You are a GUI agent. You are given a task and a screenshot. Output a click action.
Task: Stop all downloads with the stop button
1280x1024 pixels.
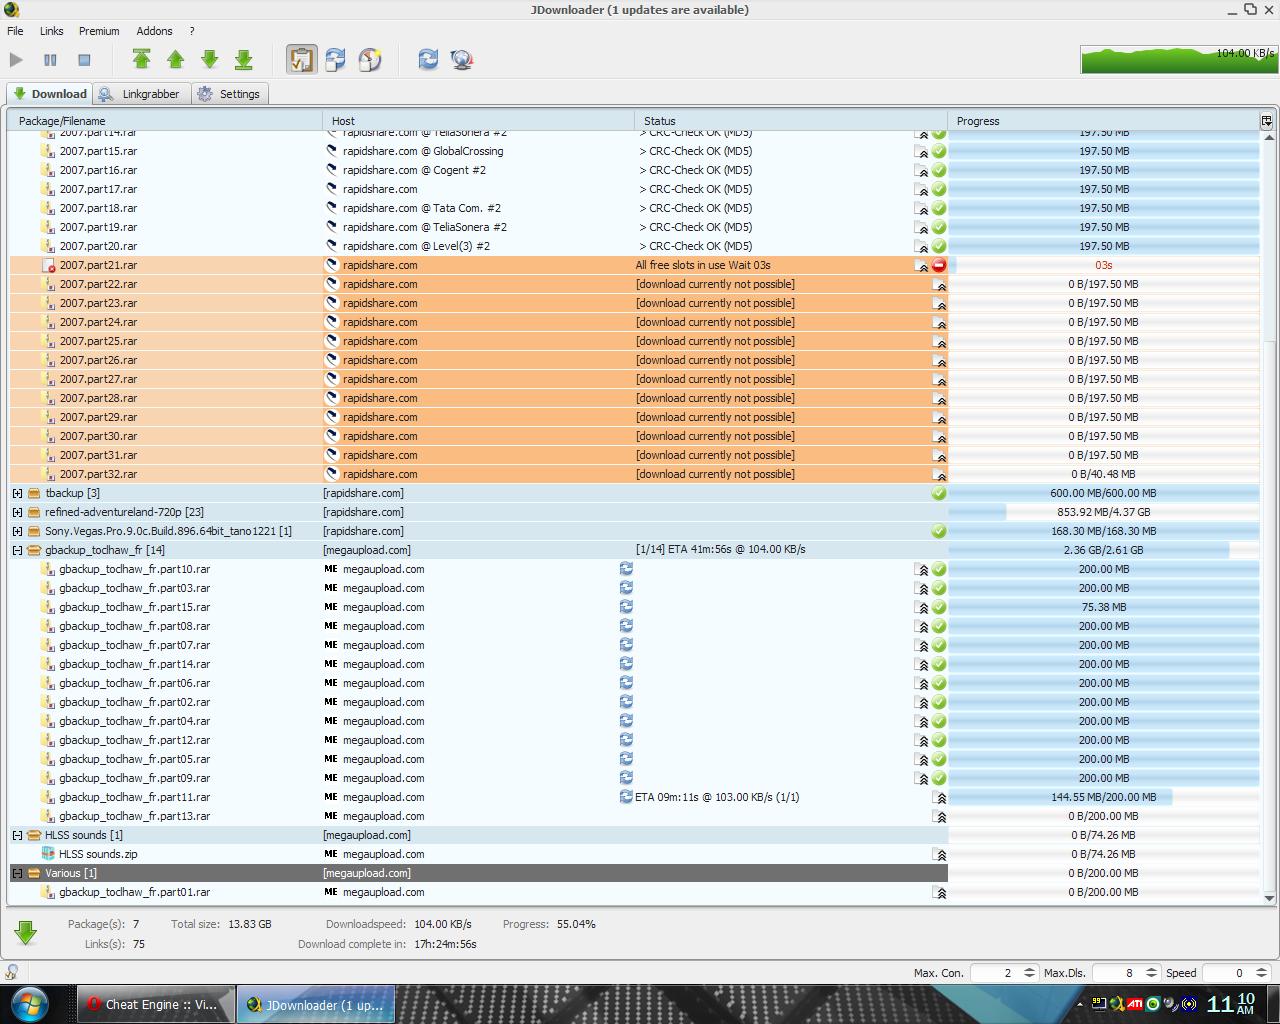[x=84, y=60]
